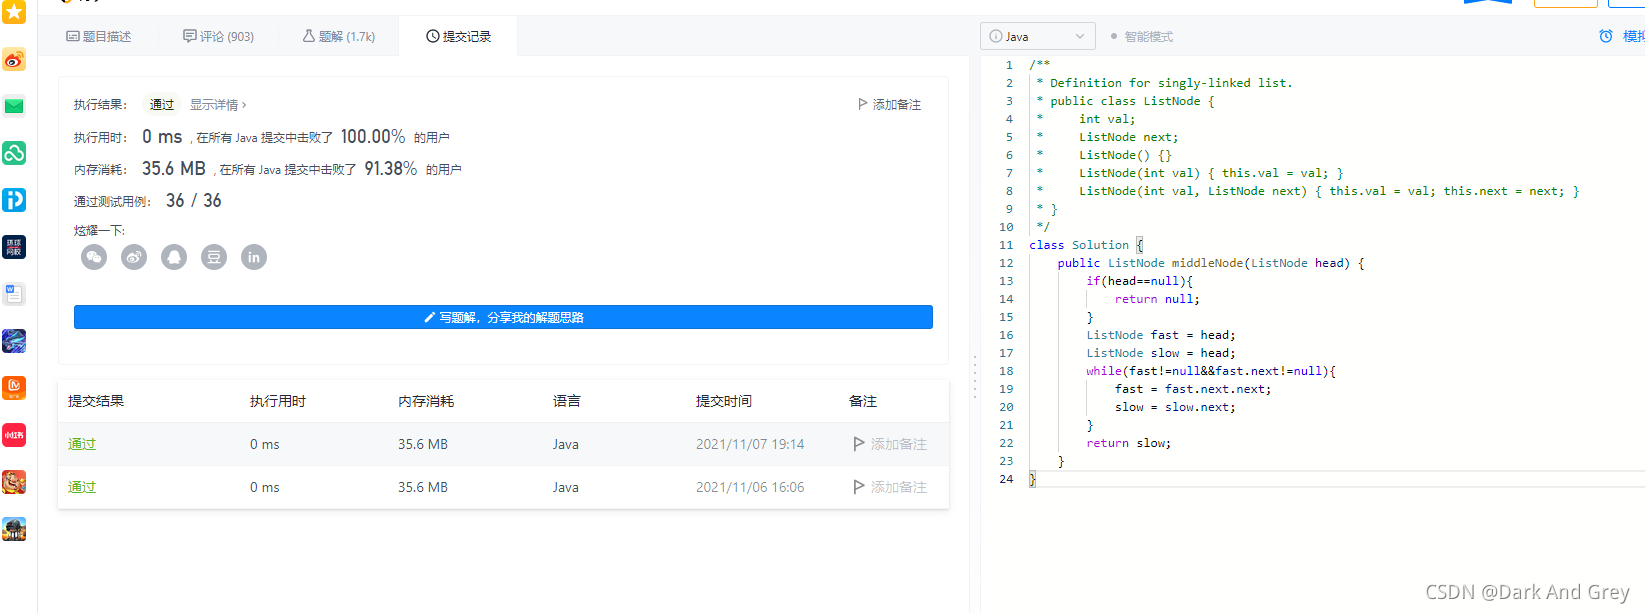Viewport: 1645px width, 613px height.
Task: Click code line 12 middleNode method signature
Action: [x=1211, y=263]
